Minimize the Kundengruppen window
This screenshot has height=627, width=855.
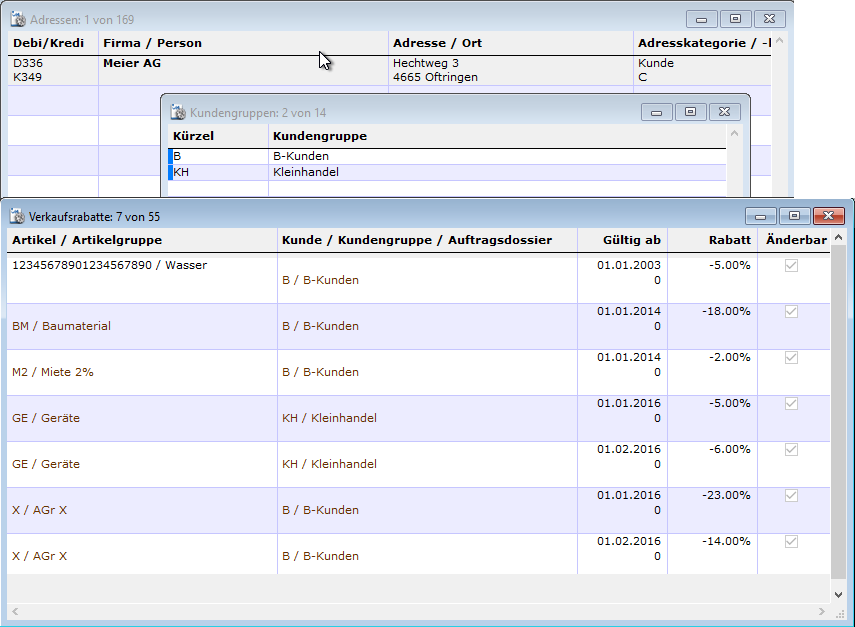click(x=656, y=112)
